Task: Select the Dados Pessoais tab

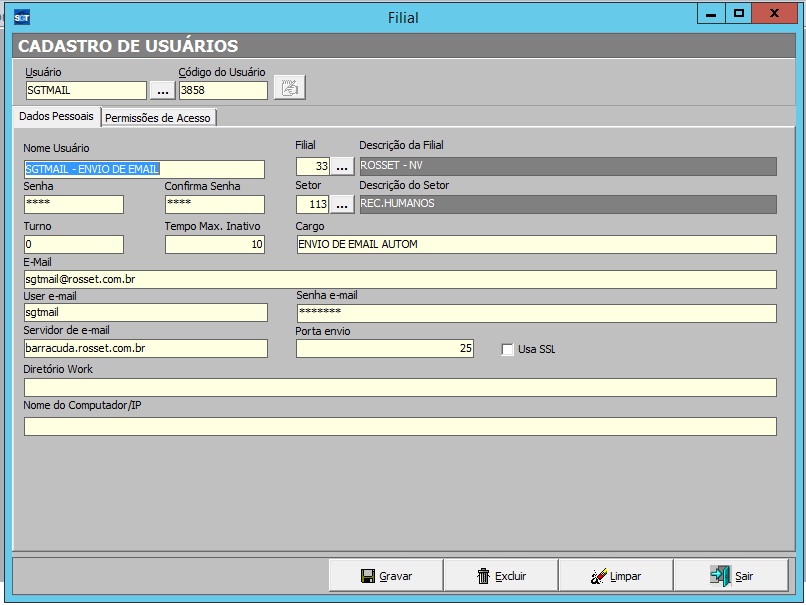Action: 56,117
